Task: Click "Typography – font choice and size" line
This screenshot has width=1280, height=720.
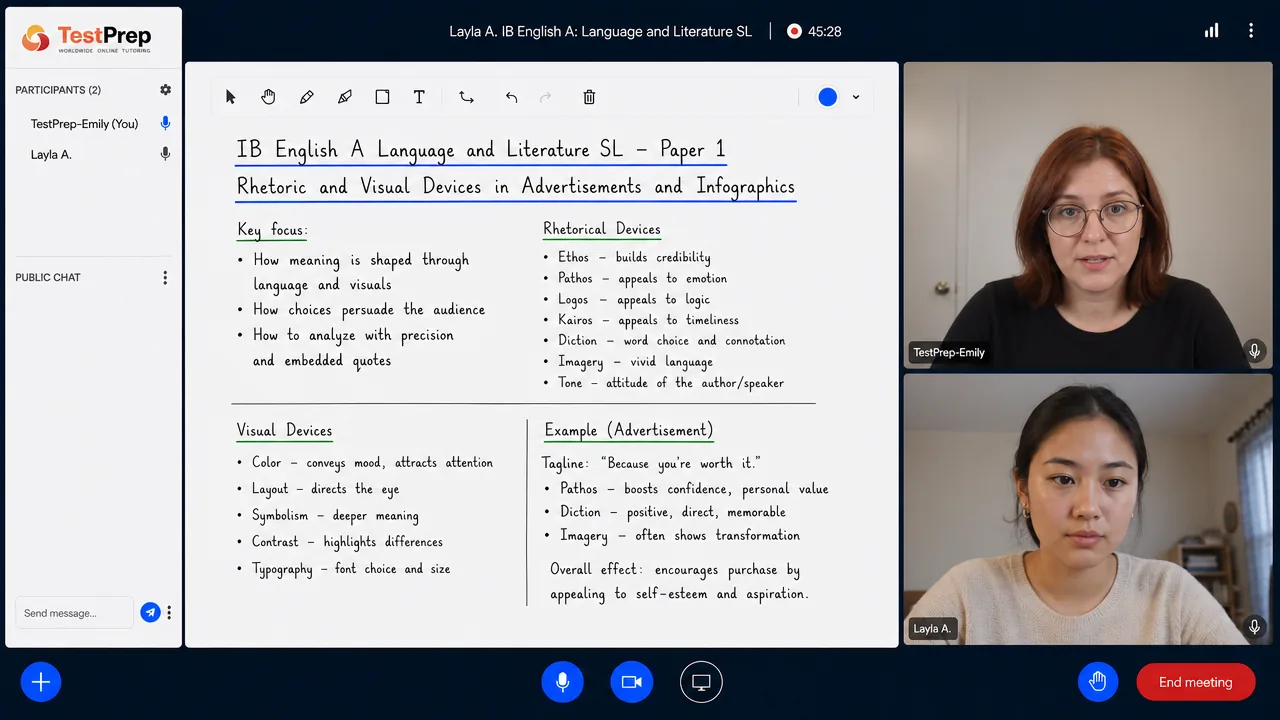Action: (351, 569)
